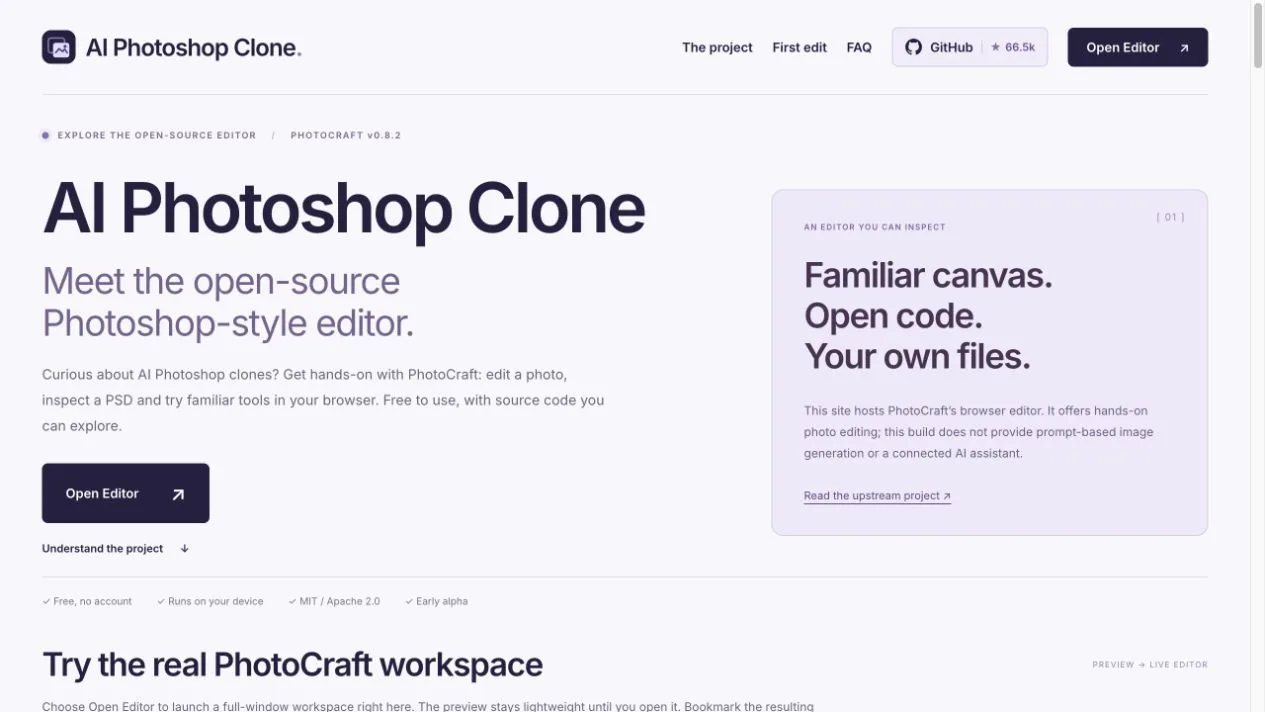Click Try the real PhotoCraft workspace heading

click(x=293, y=664)
